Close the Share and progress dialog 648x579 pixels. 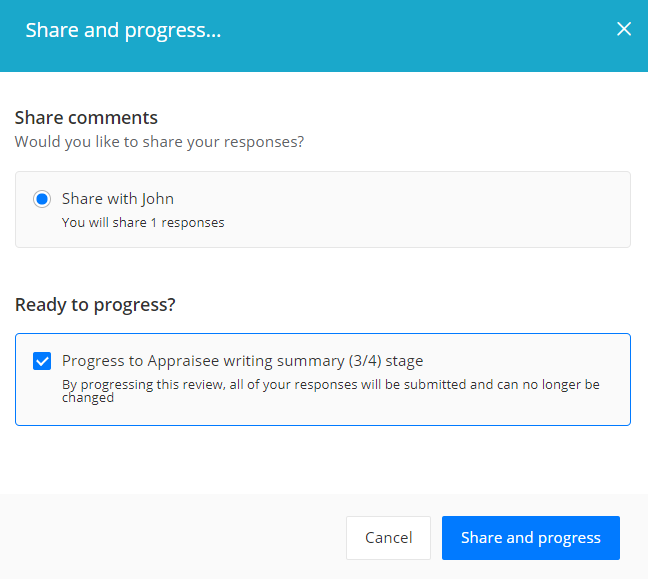point(624,29)
